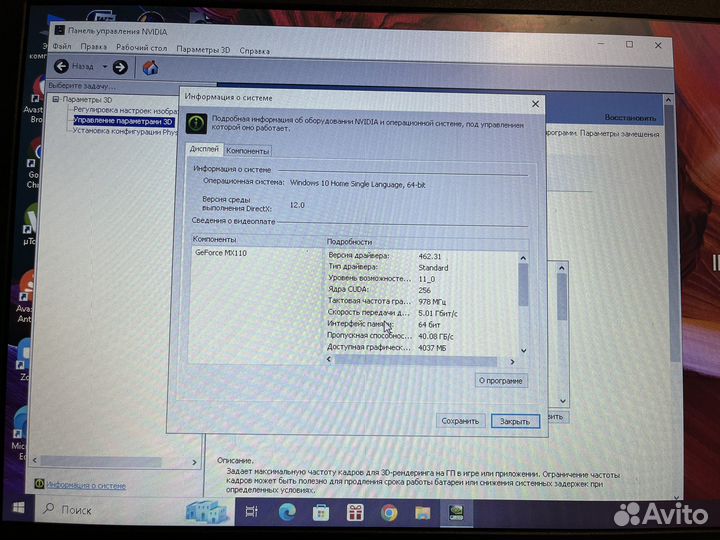Screen dimensions: 720x540
Task: Click the Закрыть button
Action: pyautogui.click(x=515, y=421)
